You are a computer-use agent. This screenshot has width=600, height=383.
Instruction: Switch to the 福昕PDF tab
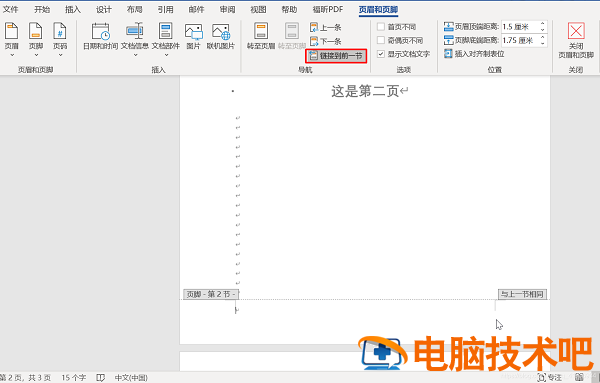328,10
